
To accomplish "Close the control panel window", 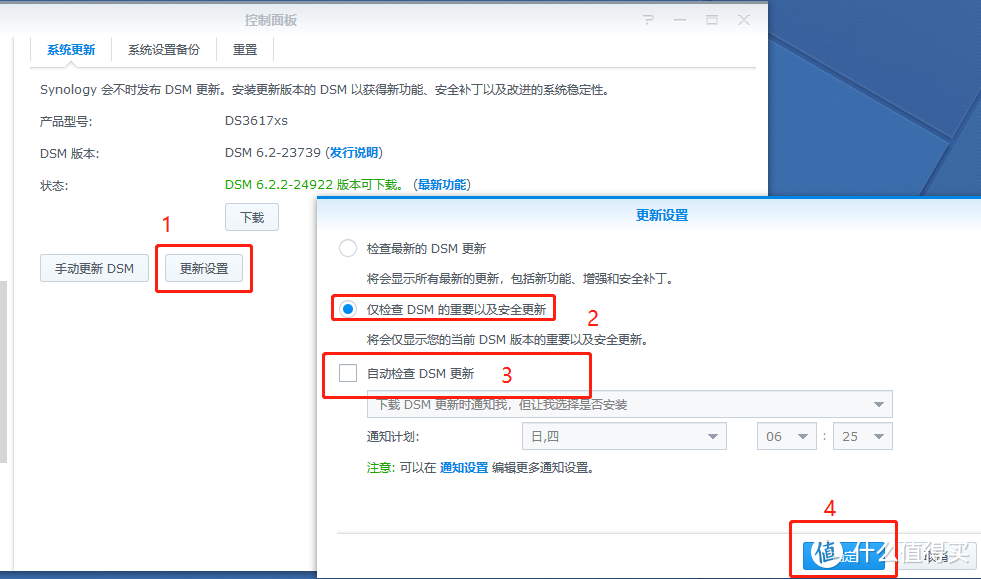I will pos(744,20).
